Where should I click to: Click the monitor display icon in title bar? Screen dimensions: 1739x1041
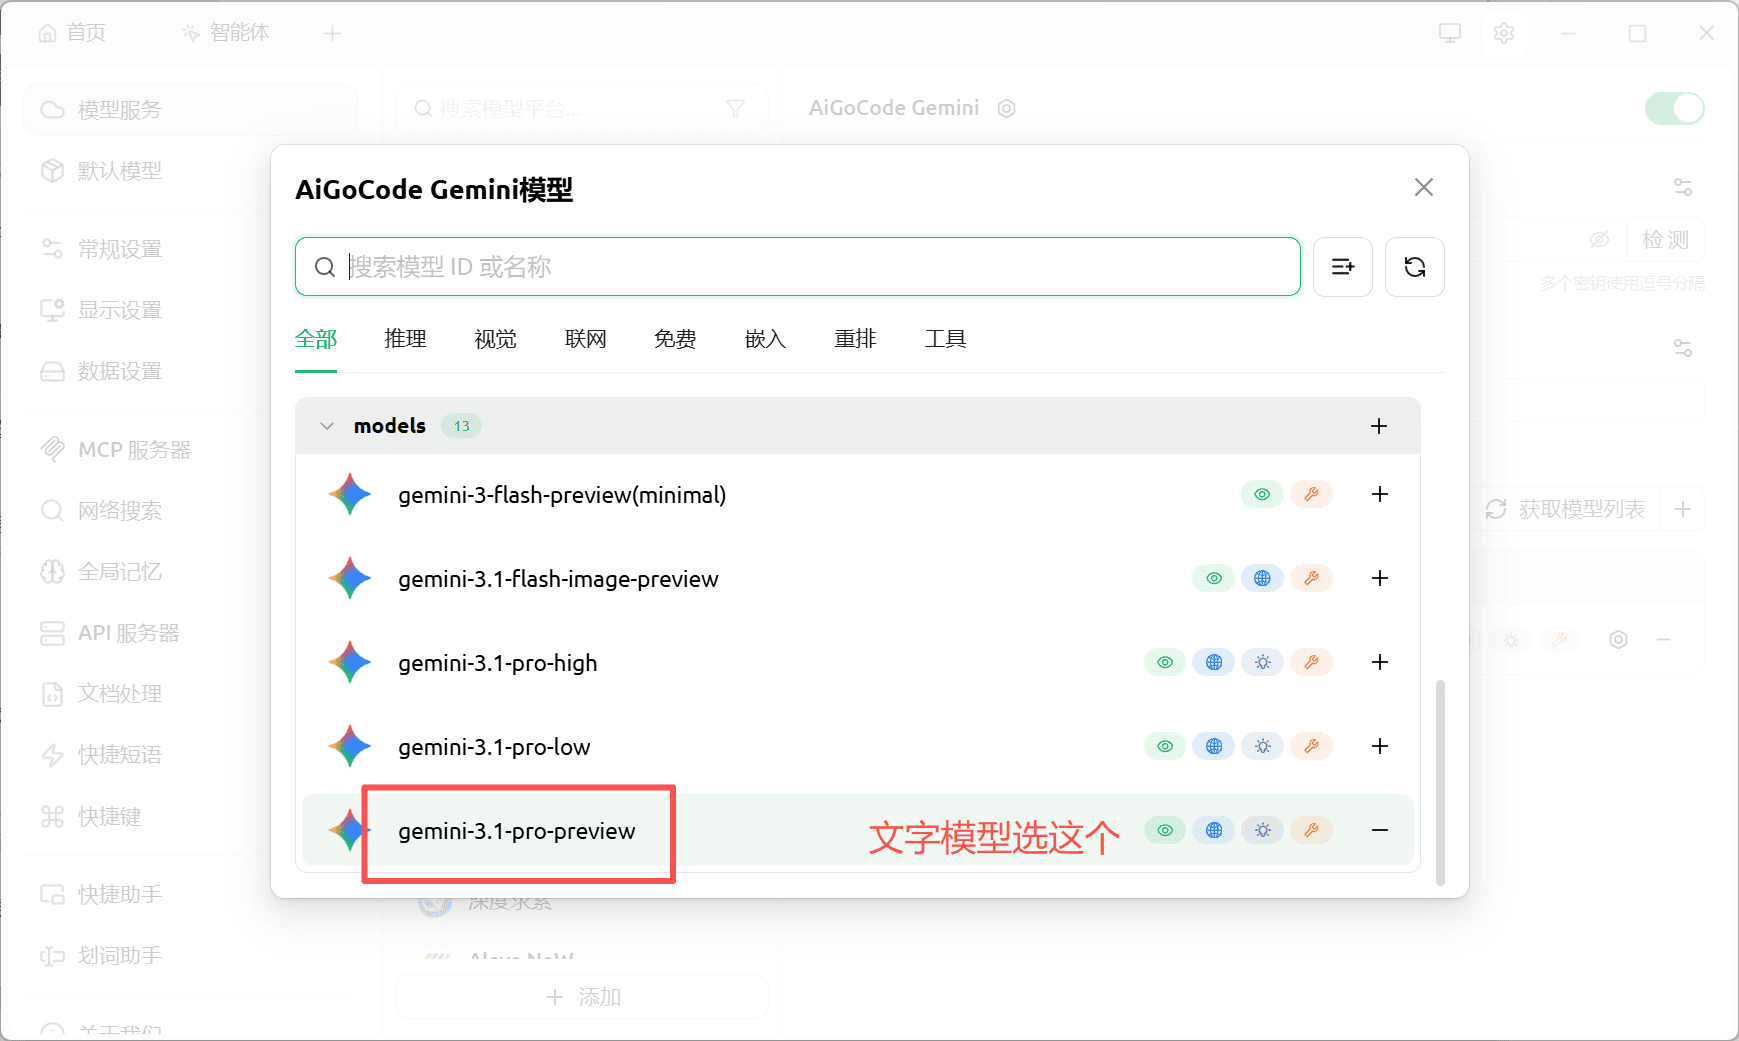tap(1450, 33)
